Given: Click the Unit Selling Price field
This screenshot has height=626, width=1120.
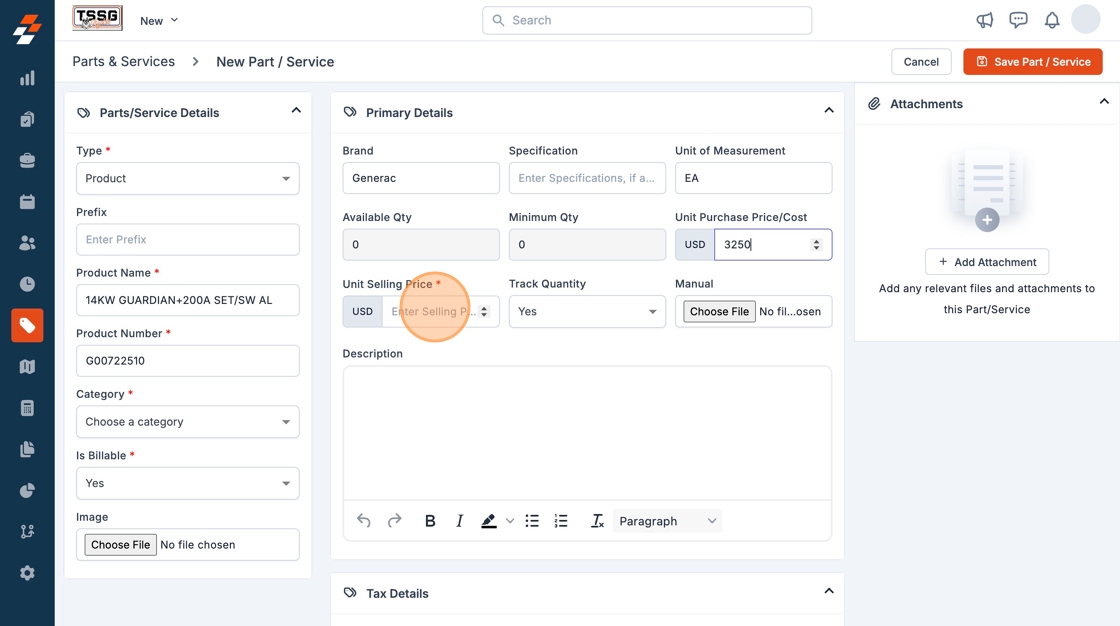Looking at the screenshot, I should (x=431, y=312).
